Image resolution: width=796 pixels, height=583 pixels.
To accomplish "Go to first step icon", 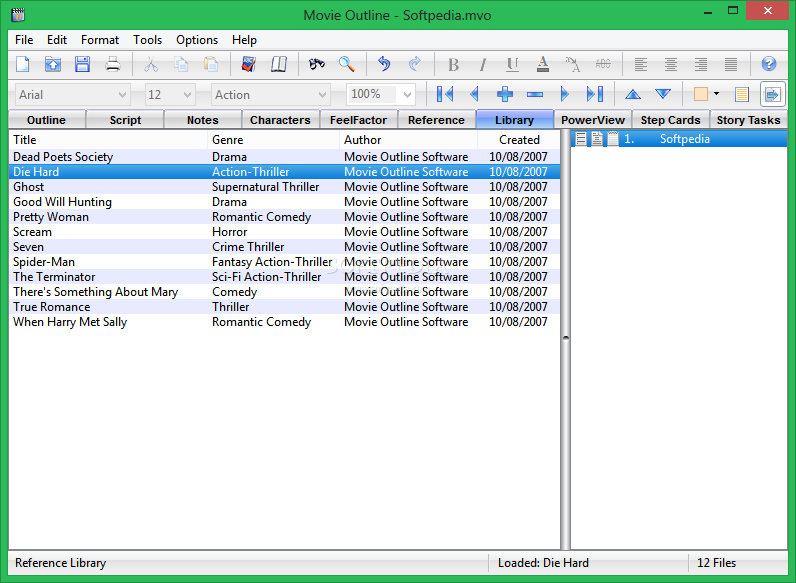I will (x=445, y=94).
